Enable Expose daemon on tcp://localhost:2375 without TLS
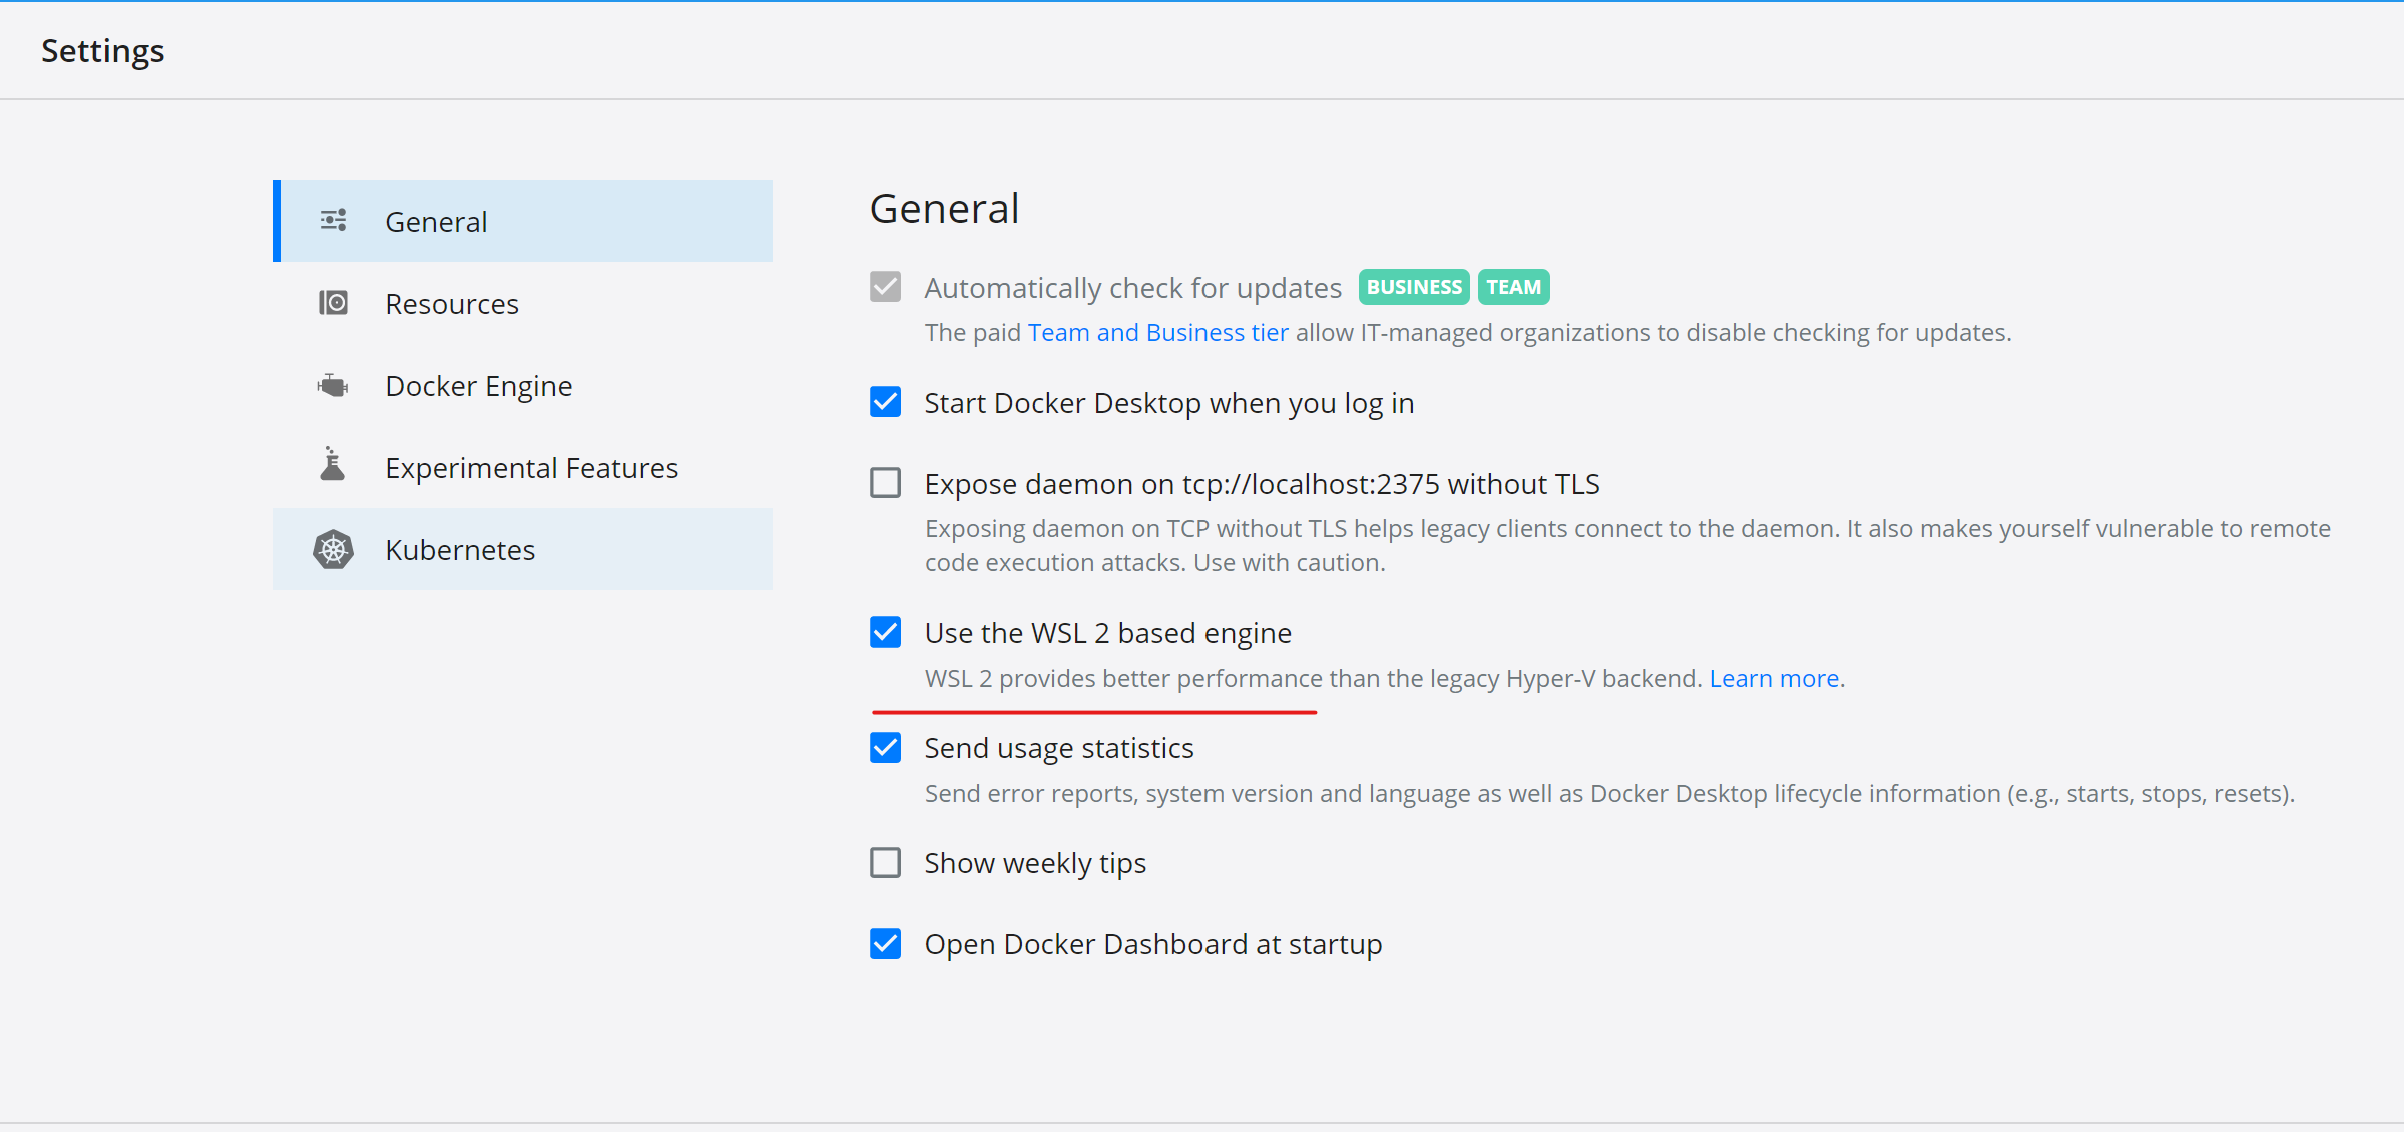 point(885,483)
